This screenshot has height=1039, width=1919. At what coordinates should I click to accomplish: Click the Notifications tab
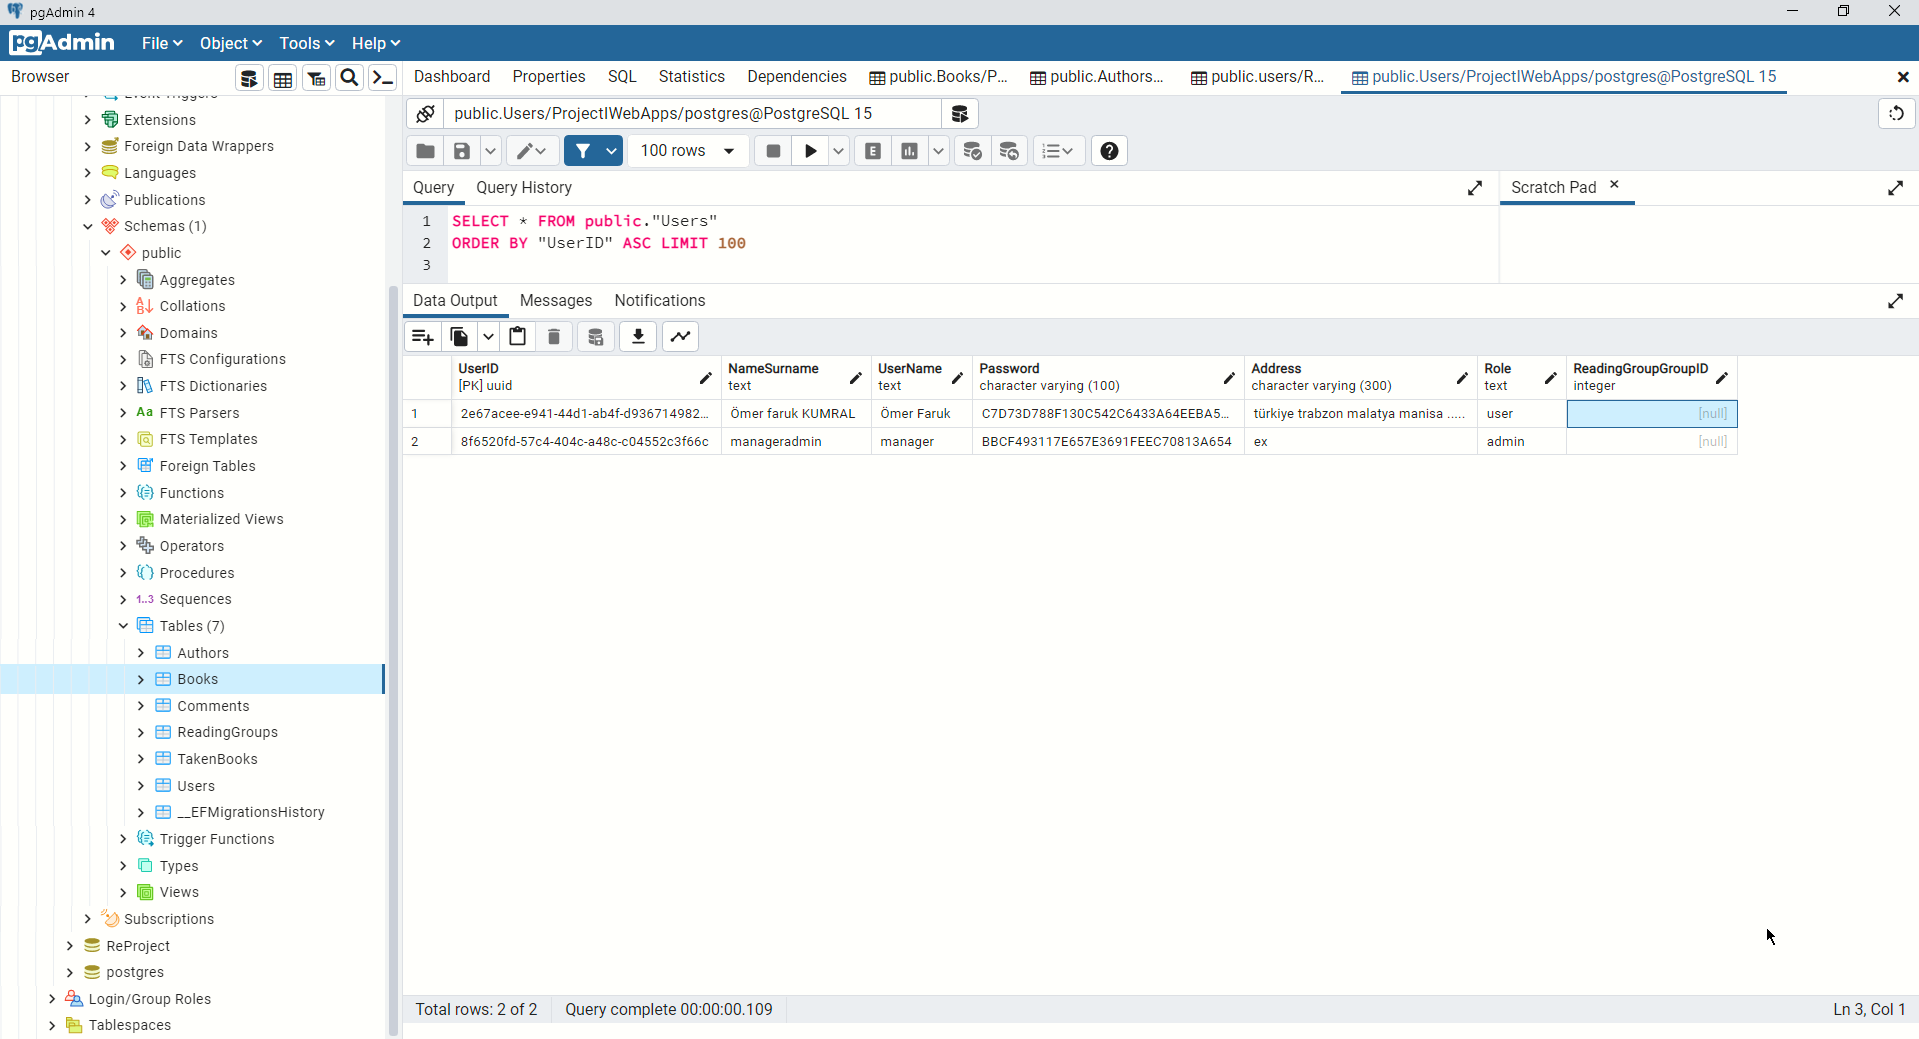pyautogui.click(x=660, y=301)
